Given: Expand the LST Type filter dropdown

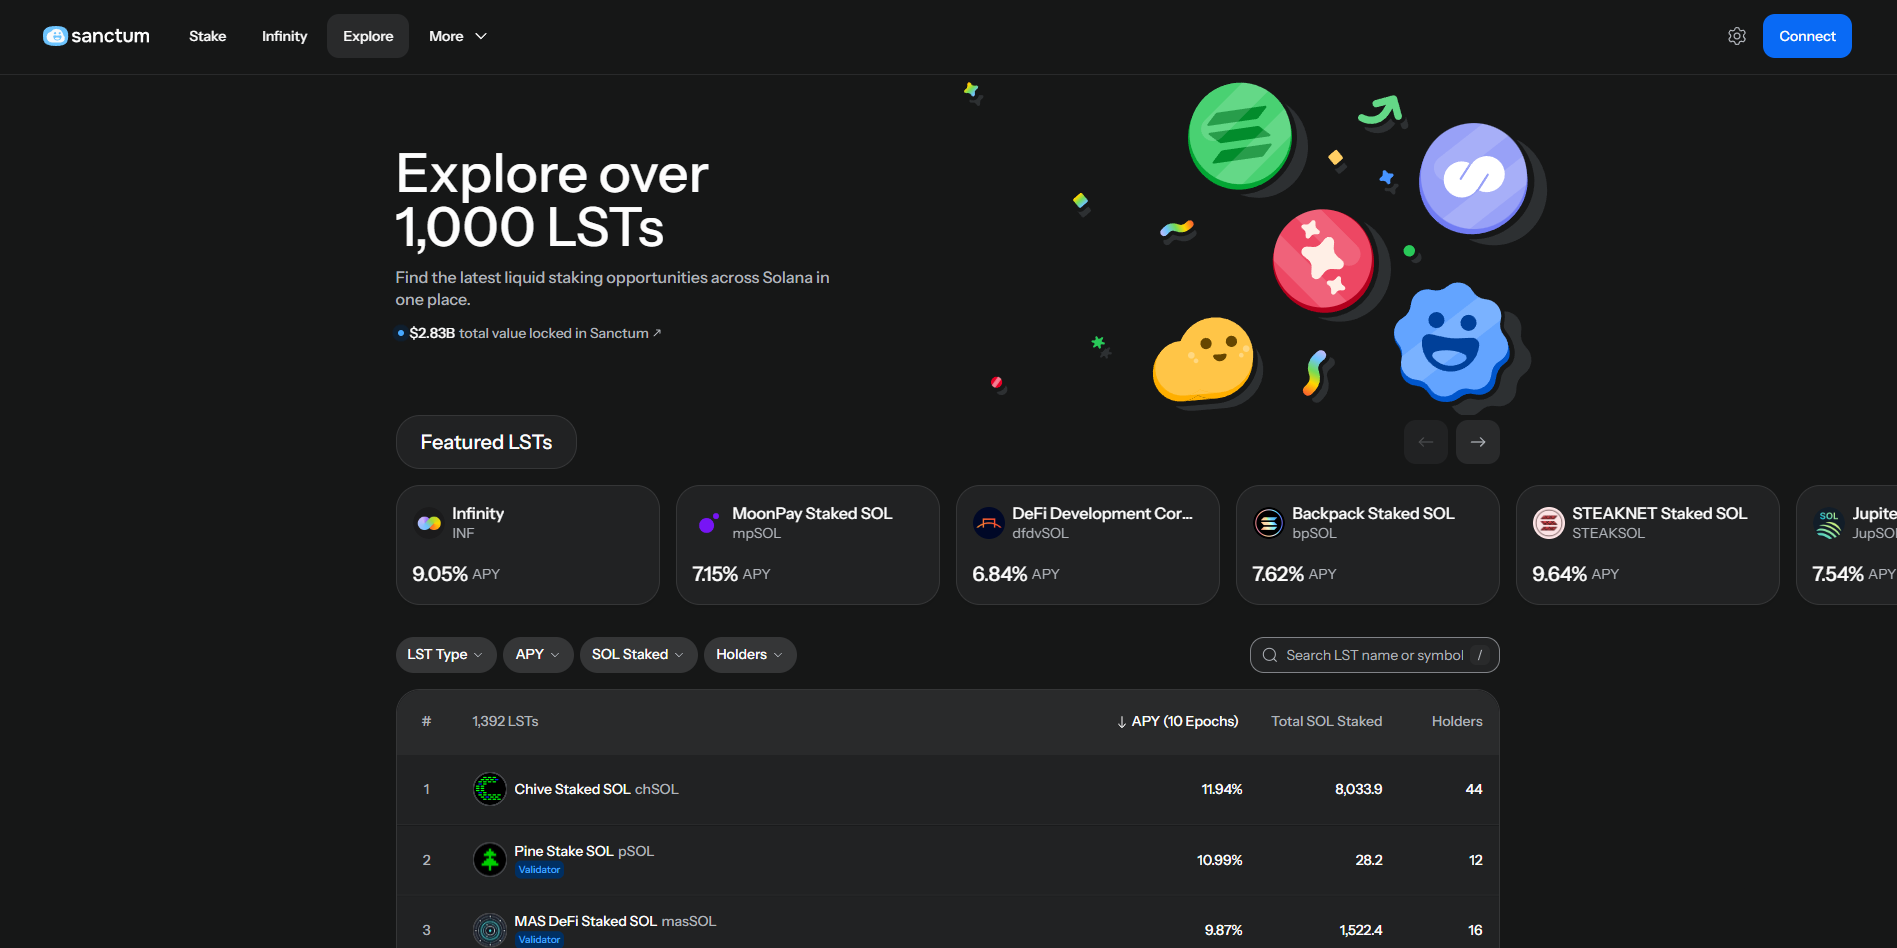Looking at the screenshot, I should [445, 655].
